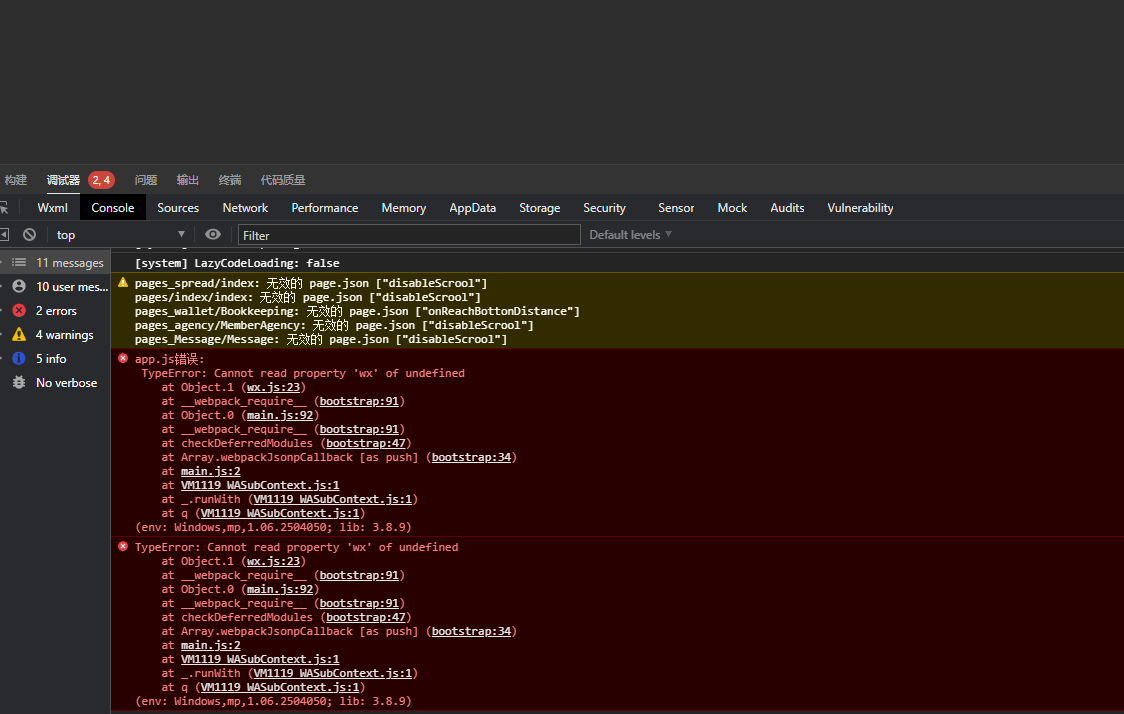Click the red error icon in sidebar

pos(19,310)
